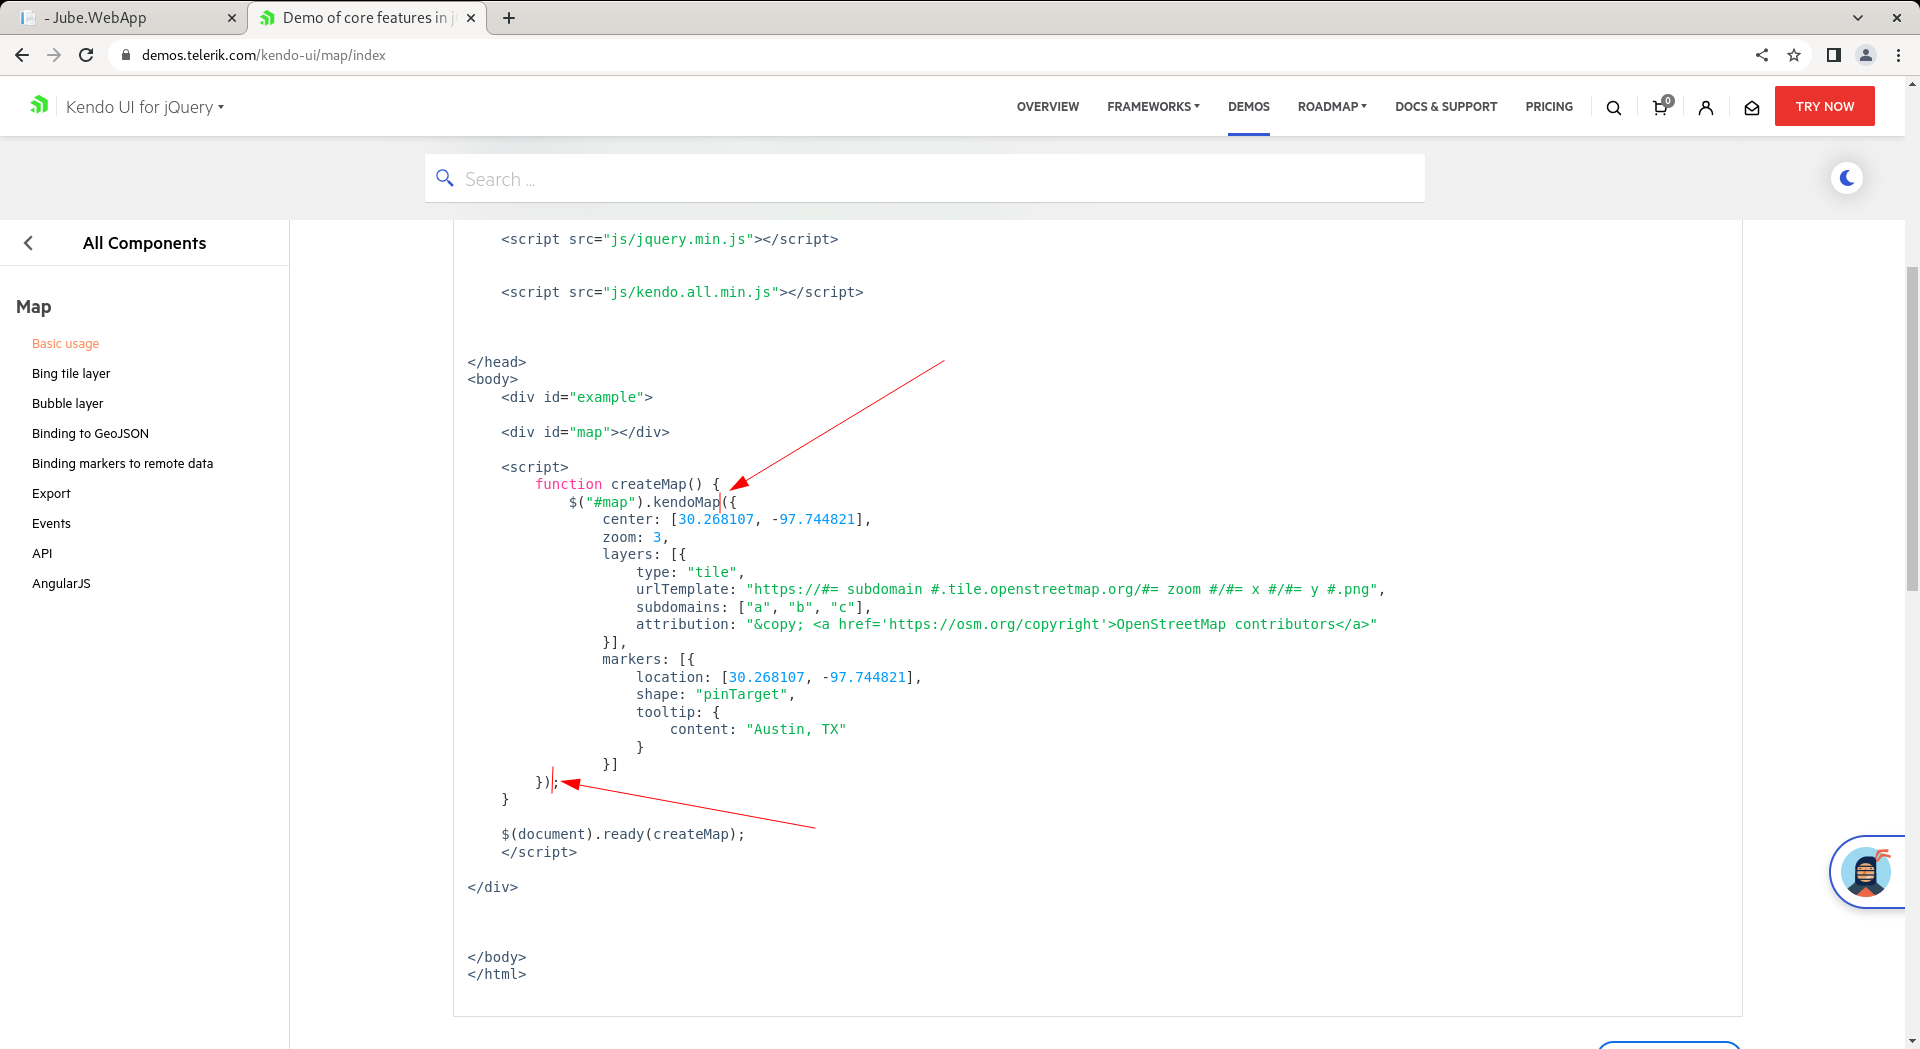Screen dimensions: 1920x1049
Task: Click the TRY NOW button
Action: [1824, 106]
